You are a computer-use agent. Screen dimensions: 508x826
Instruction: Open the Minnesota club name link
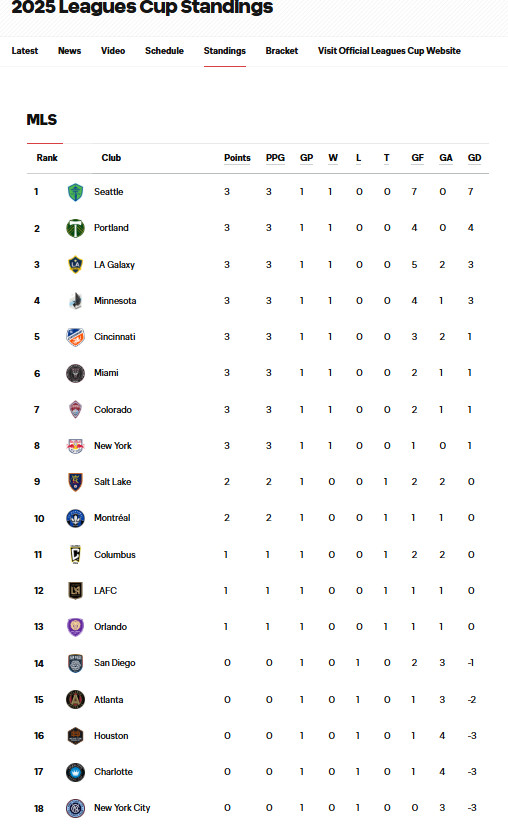click(x=115, y=301)
